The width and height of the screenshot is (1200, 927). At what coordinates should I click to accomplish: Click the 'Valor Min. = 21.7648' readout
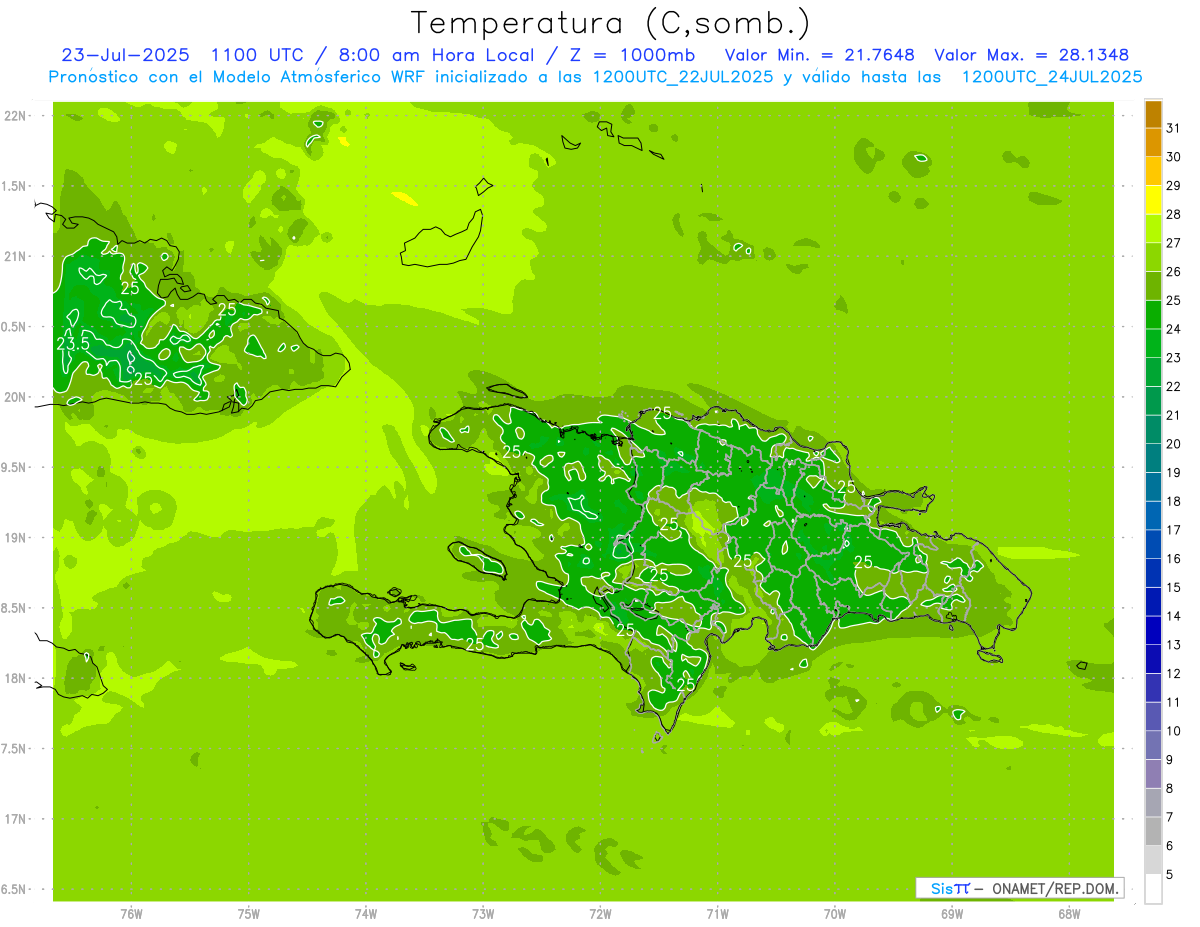click(x=820, y=55)
